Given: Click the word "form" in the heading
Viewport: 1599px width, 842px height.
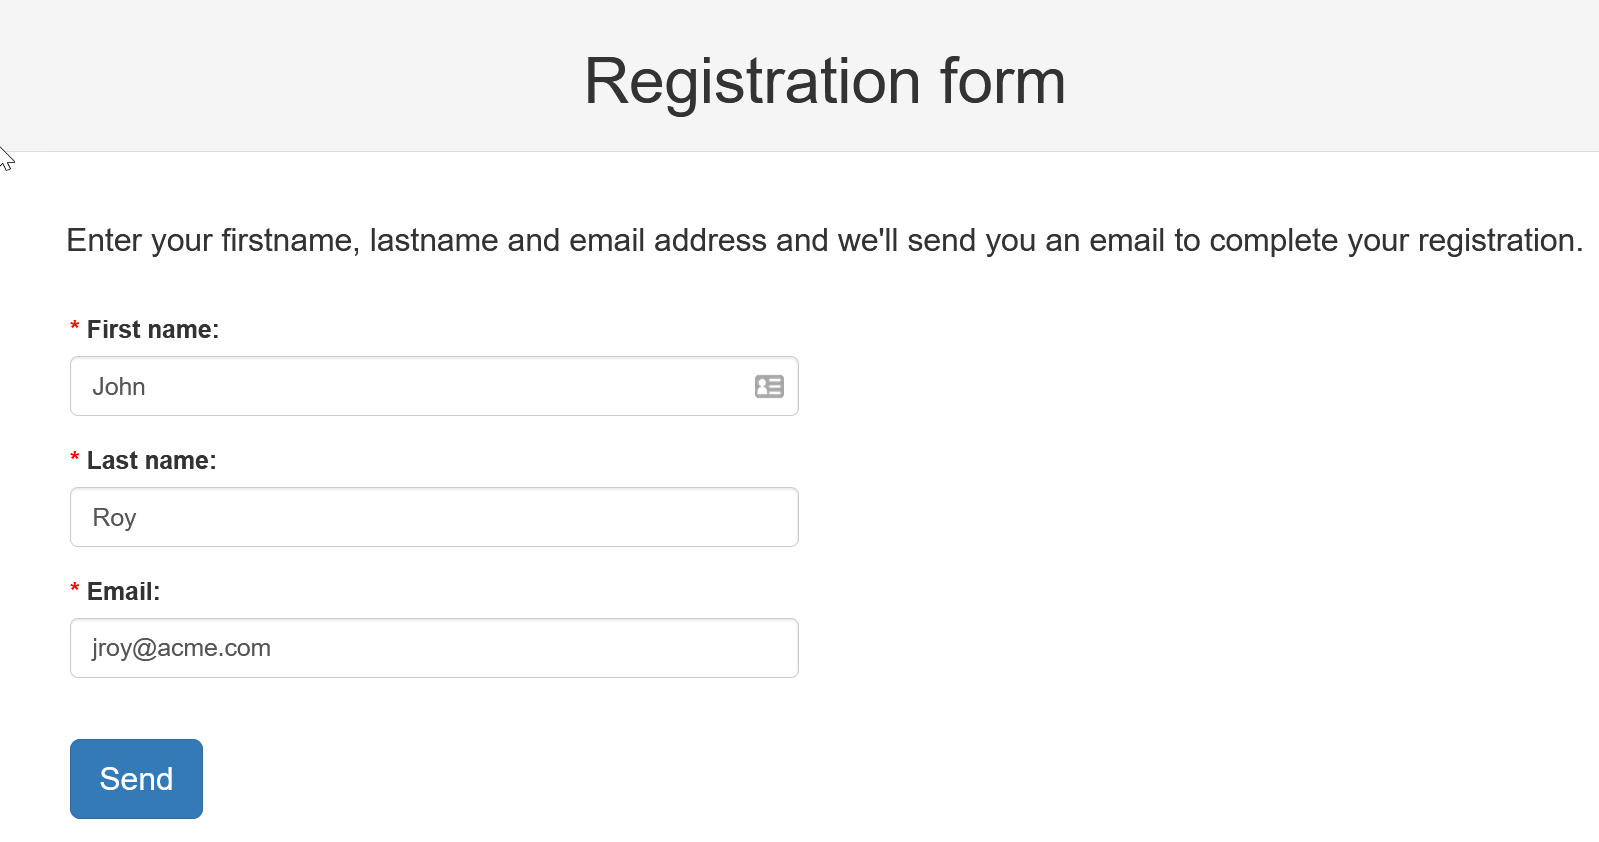Looking at the screenshot, I should 1002,81.
